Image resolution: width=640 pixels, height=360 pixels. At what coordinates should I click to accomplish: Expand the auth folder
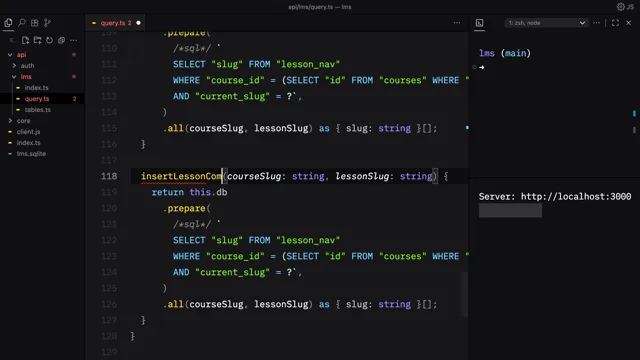tap(27, 66)
